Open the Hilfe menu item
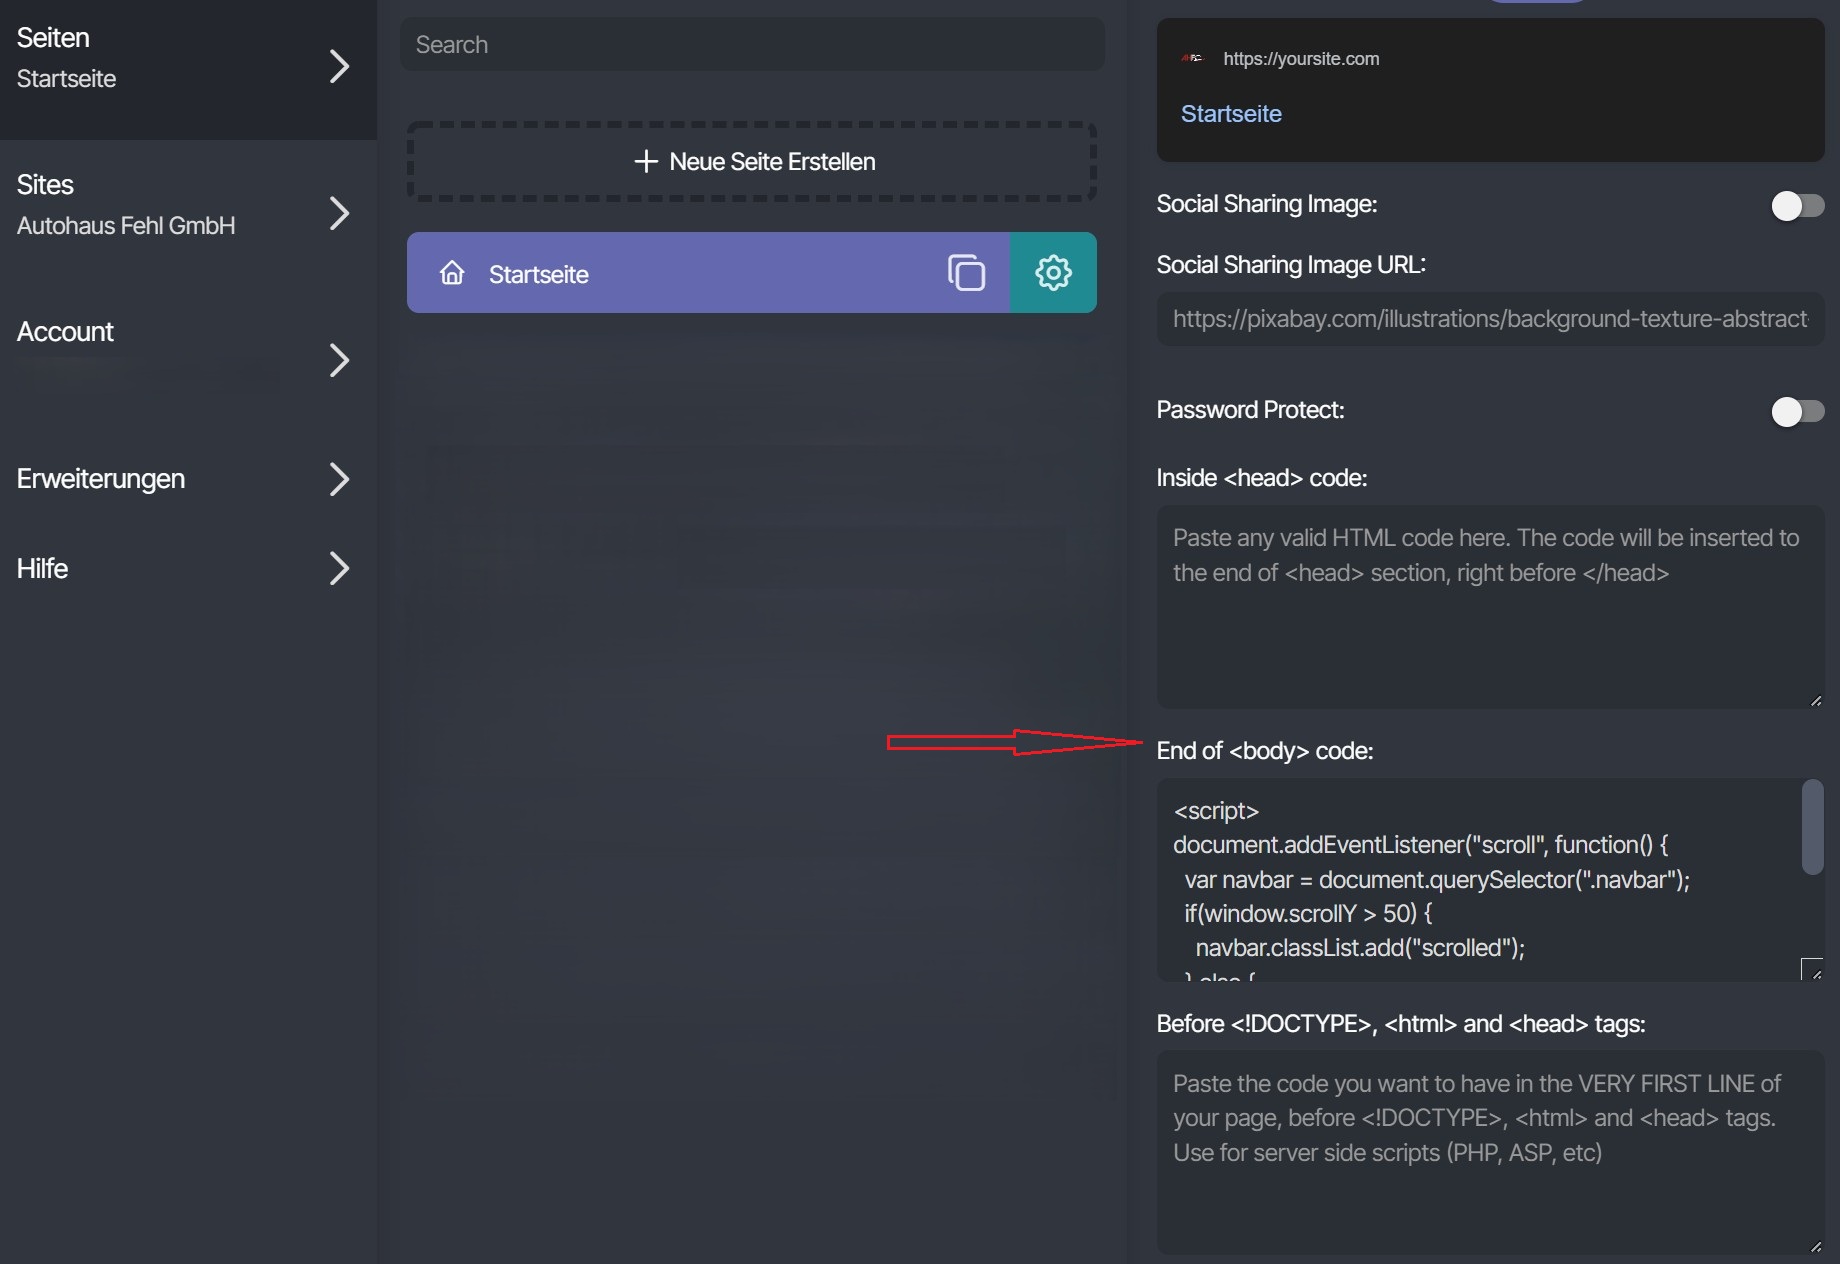 (42, 568)
